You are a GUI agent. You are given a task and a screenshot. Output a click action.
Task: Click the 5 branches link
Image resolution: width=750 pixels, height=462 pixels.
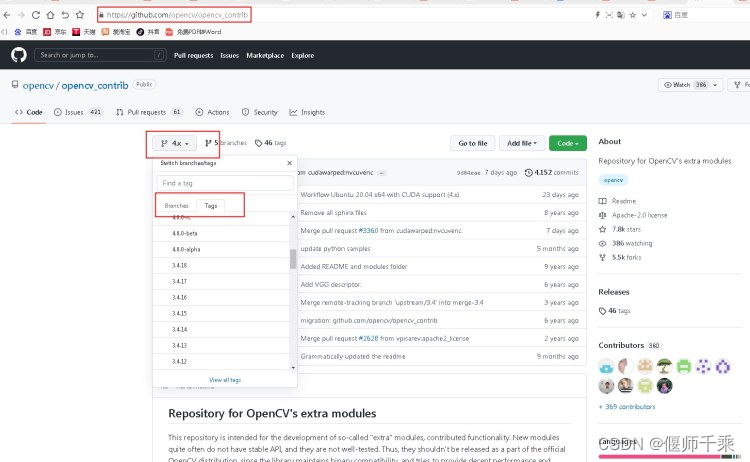(x=226, y=143)
